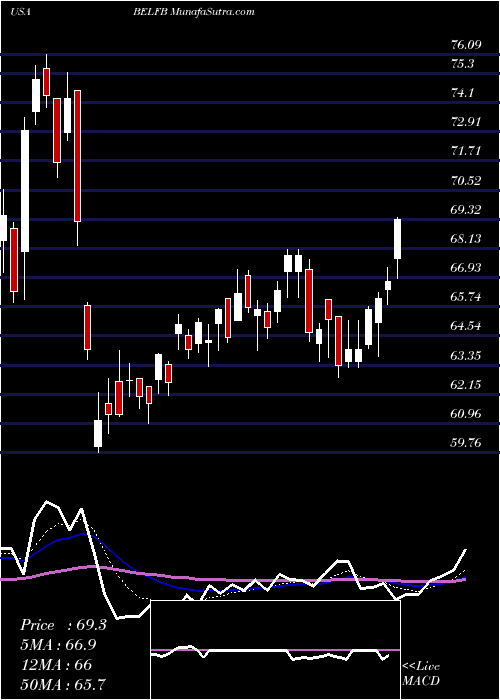This screenshot has height=700, width=500.
Task: Click the 71.71 price axis label
Action: pyautogui.click(x=466, y=151)
